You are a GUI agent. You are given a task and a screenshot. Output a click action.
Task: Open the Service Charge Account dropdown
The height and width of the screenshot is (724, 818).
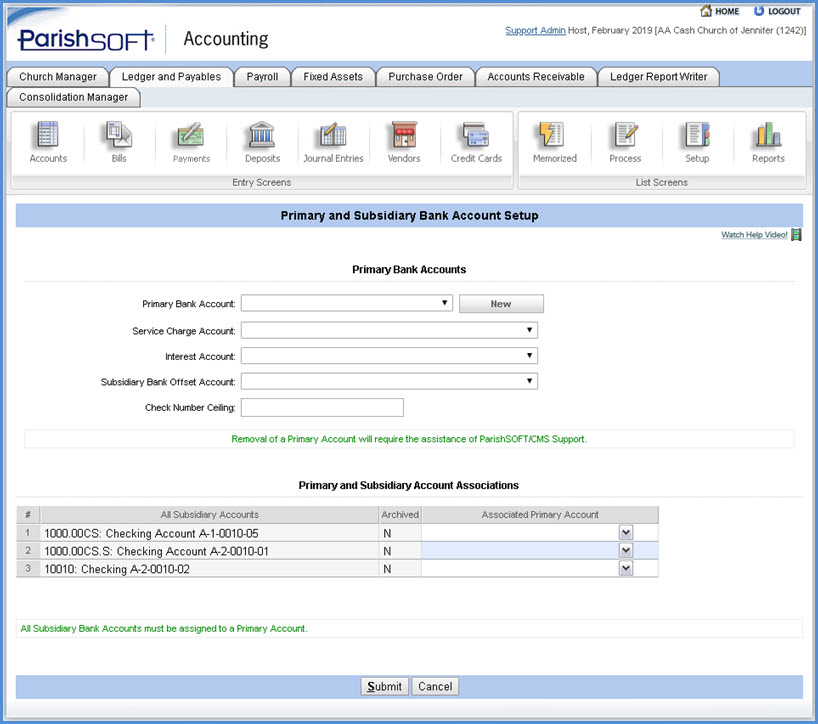pos(389,331)
